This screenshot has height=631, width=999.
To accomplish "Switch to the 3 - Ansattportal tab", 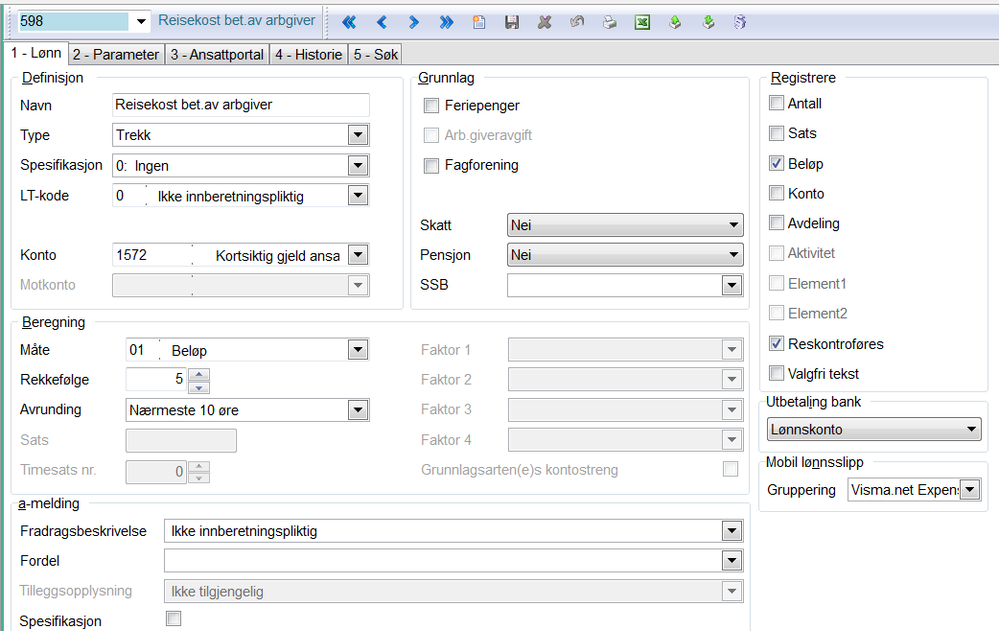I will click(x=216, y=54).
